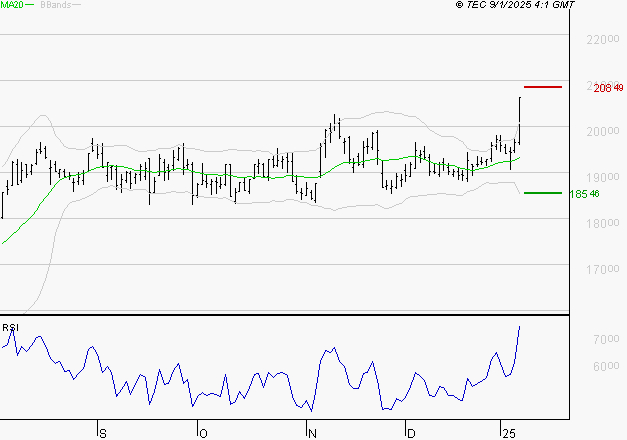Click the red 208.49 resistance value
This screenshot has height=440, width=627.
[x=608, y=88]
